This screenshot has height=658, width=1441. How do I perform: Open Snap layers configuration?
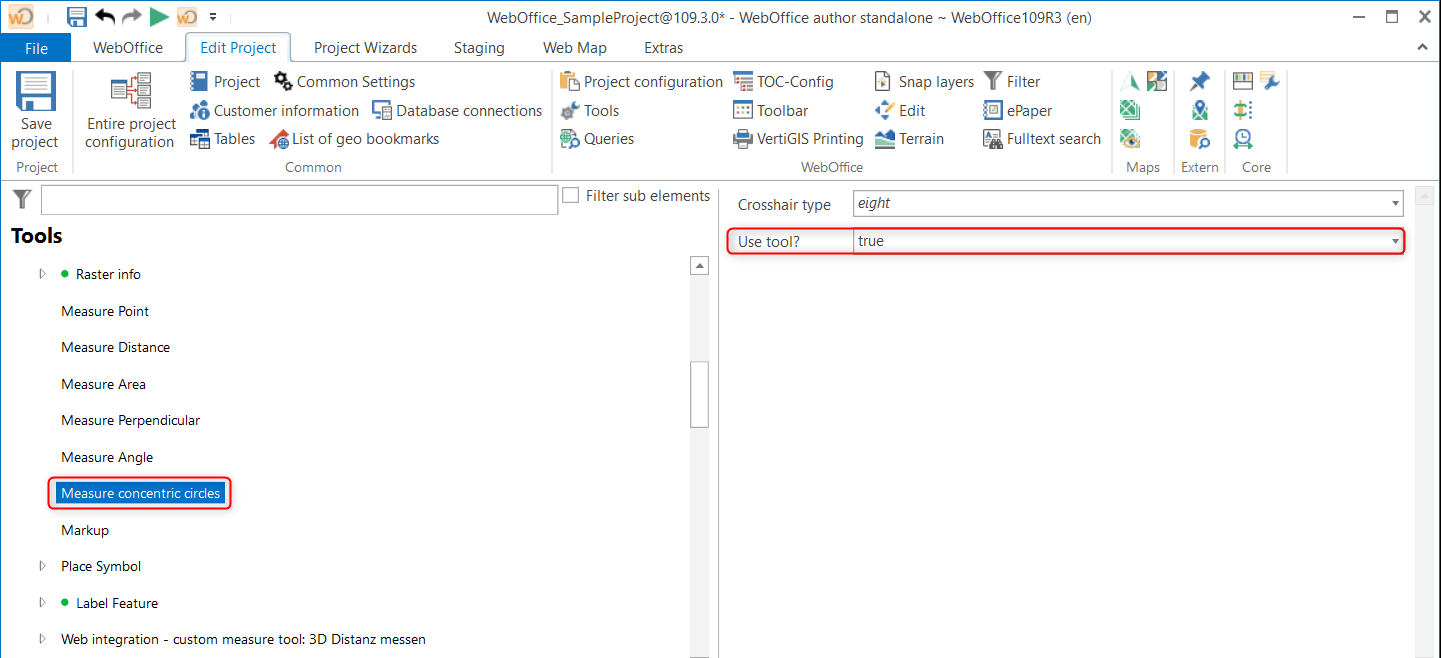coord(921,81)
